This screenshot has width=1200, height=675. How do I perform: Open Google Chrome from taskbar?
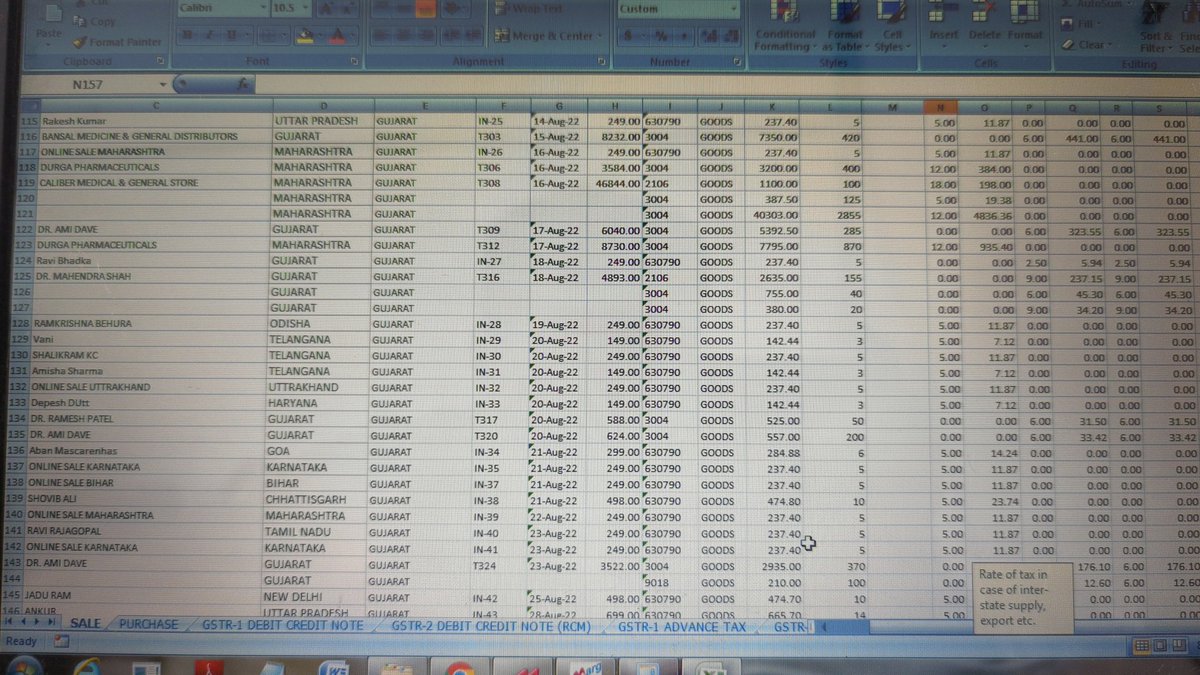pos(460,668)
